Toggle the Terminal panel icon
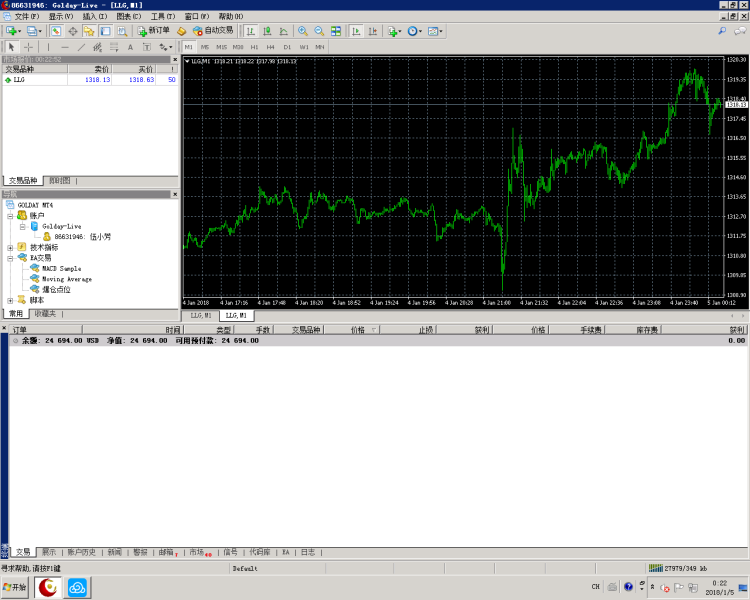The height and width of the screenshot is (600, 750). click(x=105, y=31)
